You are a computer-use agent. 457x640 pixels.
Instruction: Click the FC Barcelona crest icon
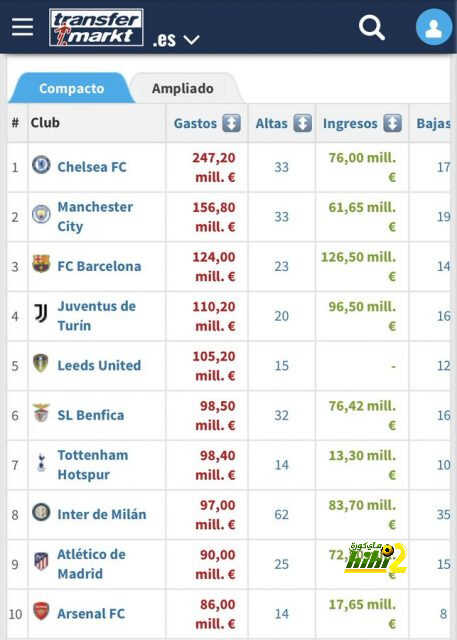(41, 264)
